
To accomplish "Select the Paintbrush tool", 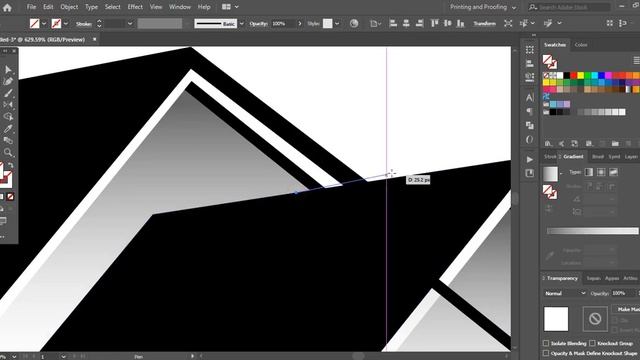I will (8, 93).
